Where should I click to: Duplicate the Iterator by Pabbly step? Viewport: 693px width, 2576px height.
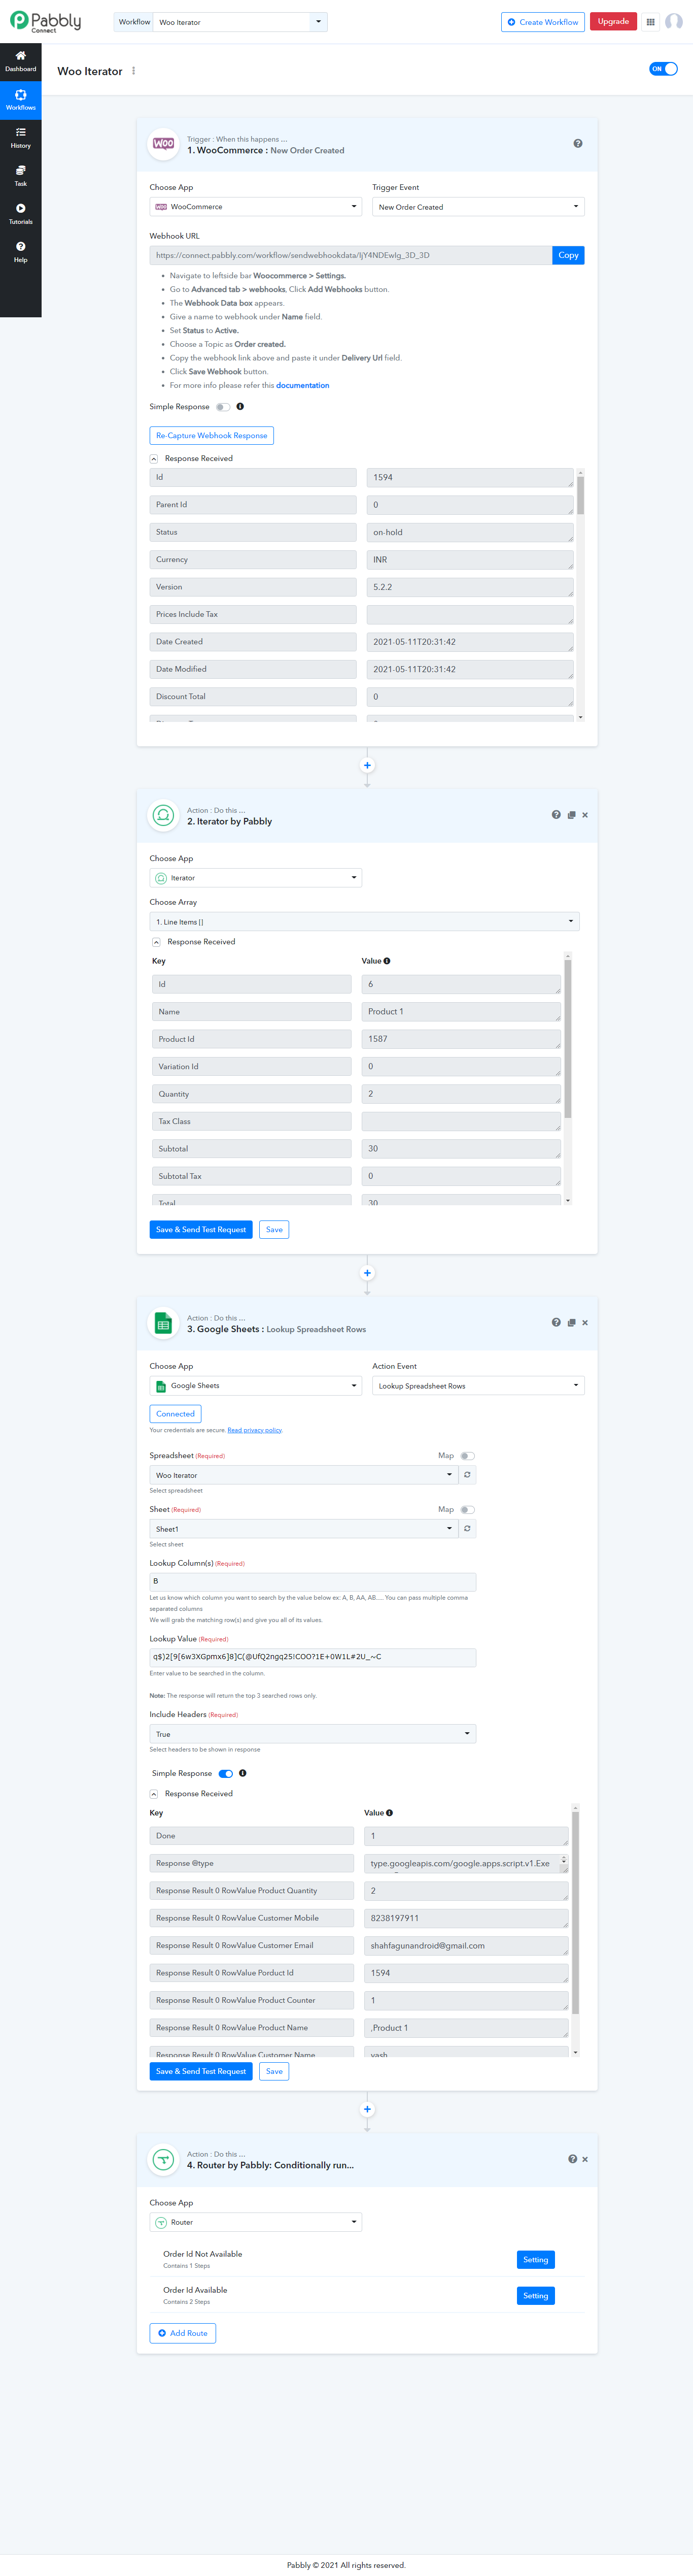coord(571,815)
